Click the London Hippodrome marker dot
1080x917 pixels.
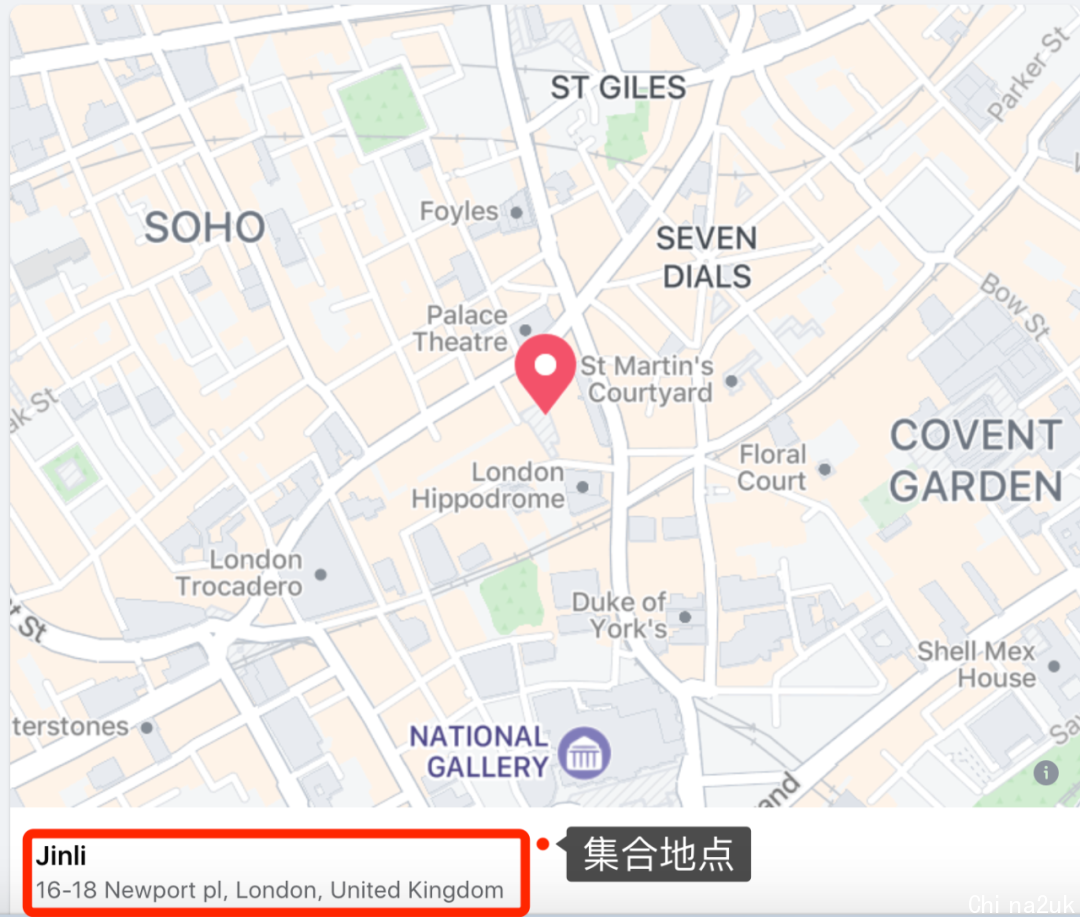pos(582,487)
